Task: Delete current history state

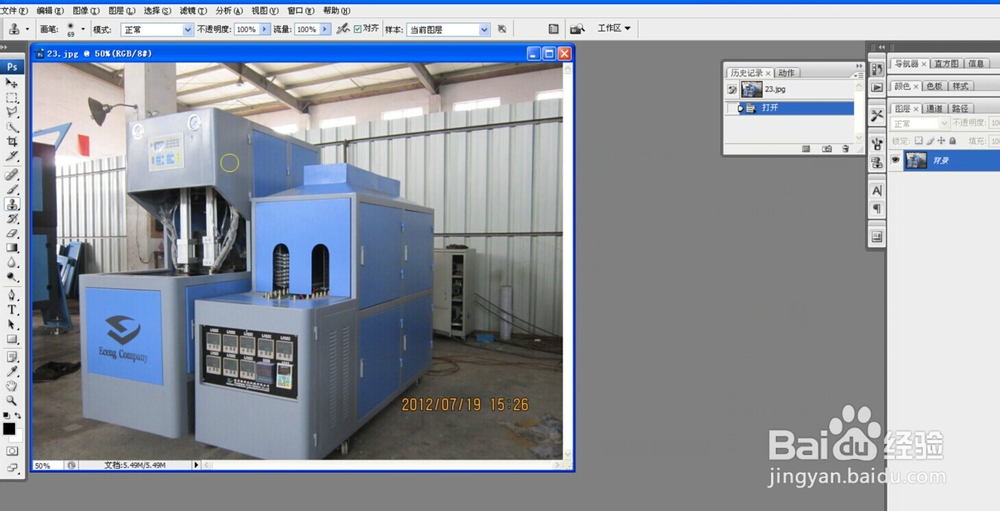Action: [x=845, y=149]
